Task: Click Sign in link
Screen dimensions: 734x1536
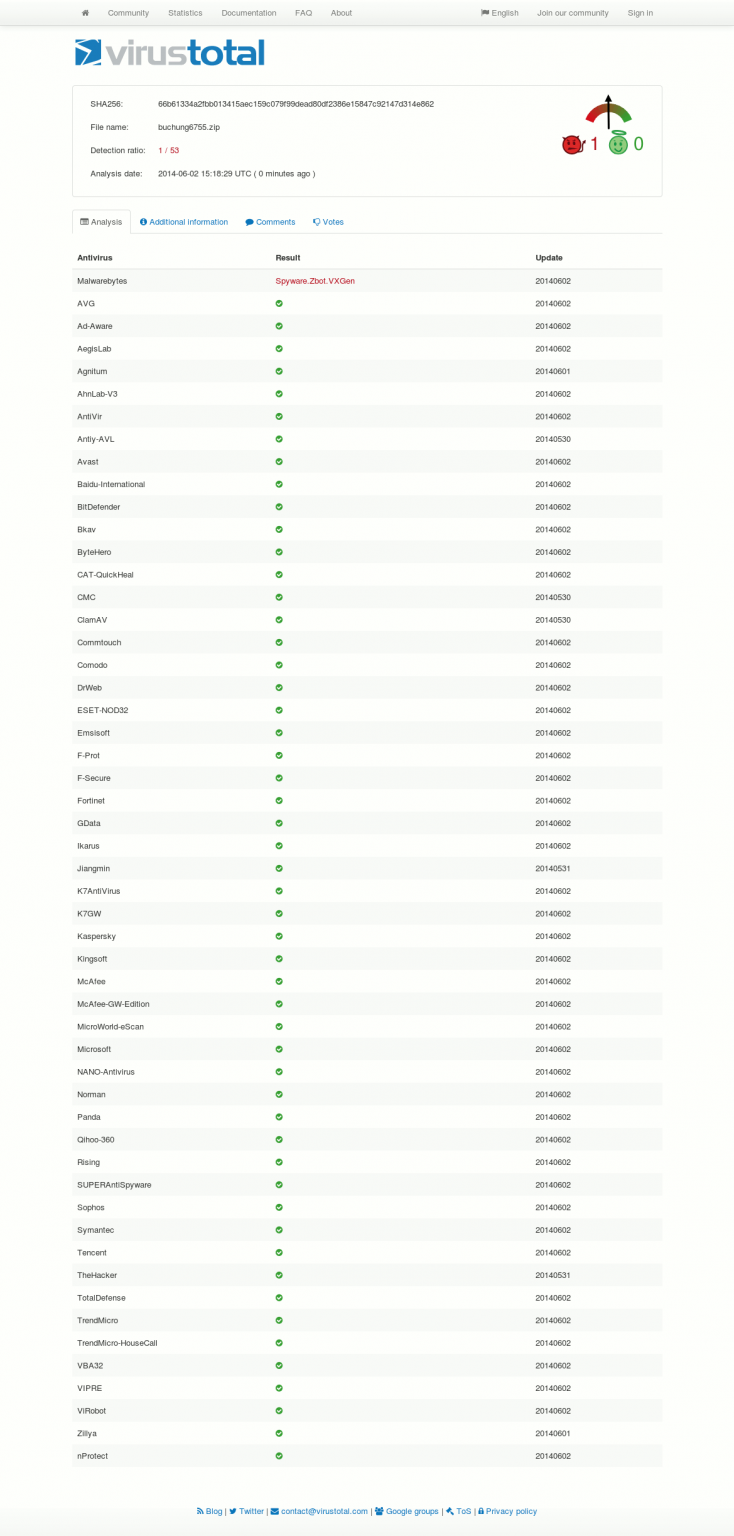Action: click(640, 13)
